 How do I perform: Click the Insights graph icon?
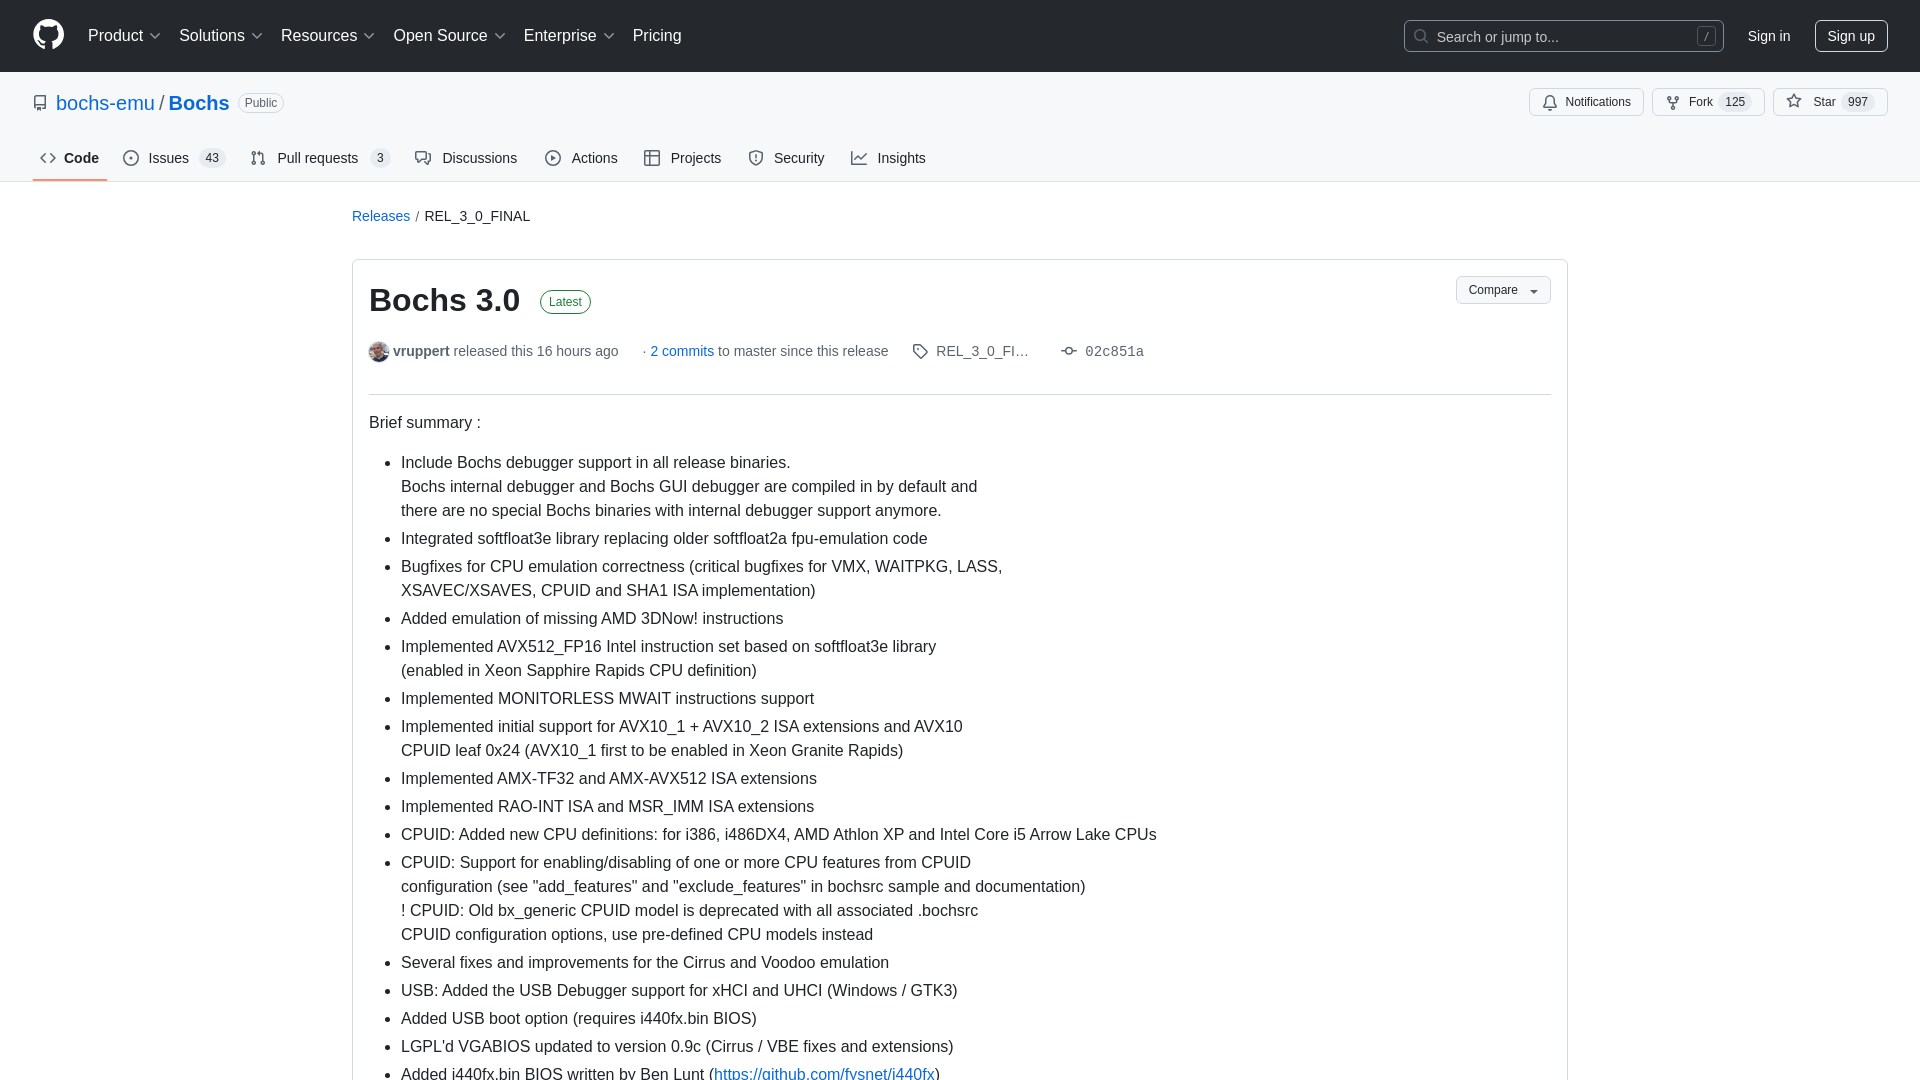tap(859, 158)
